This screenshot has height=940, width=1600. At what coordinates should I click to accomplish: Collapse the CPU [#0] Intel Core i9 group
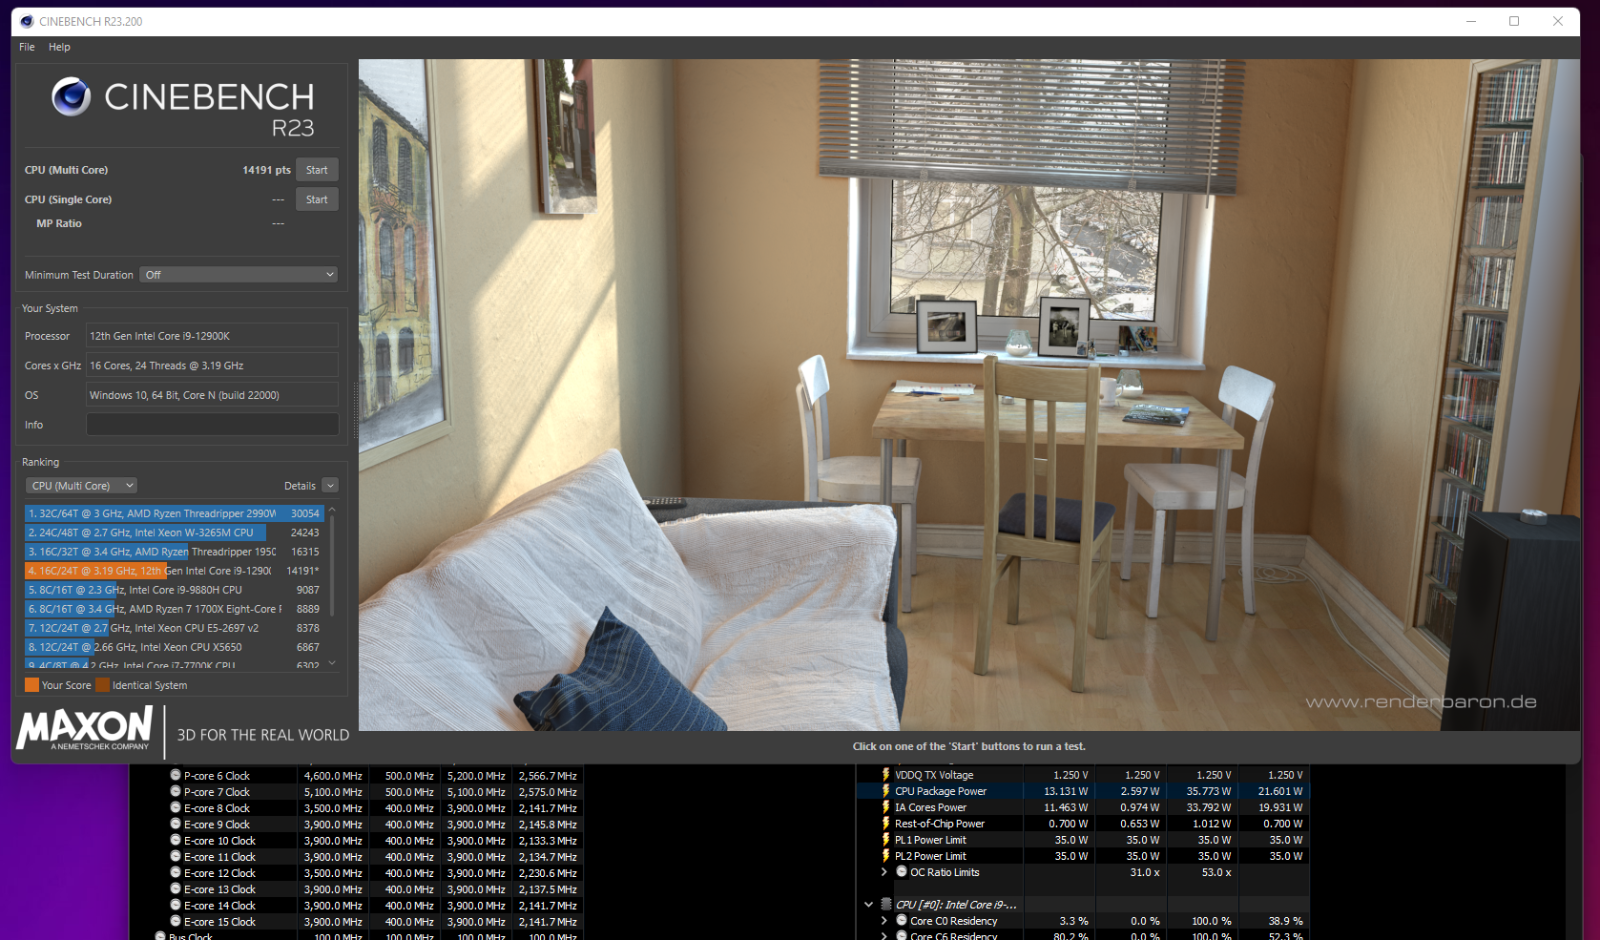tap(869, 904)
